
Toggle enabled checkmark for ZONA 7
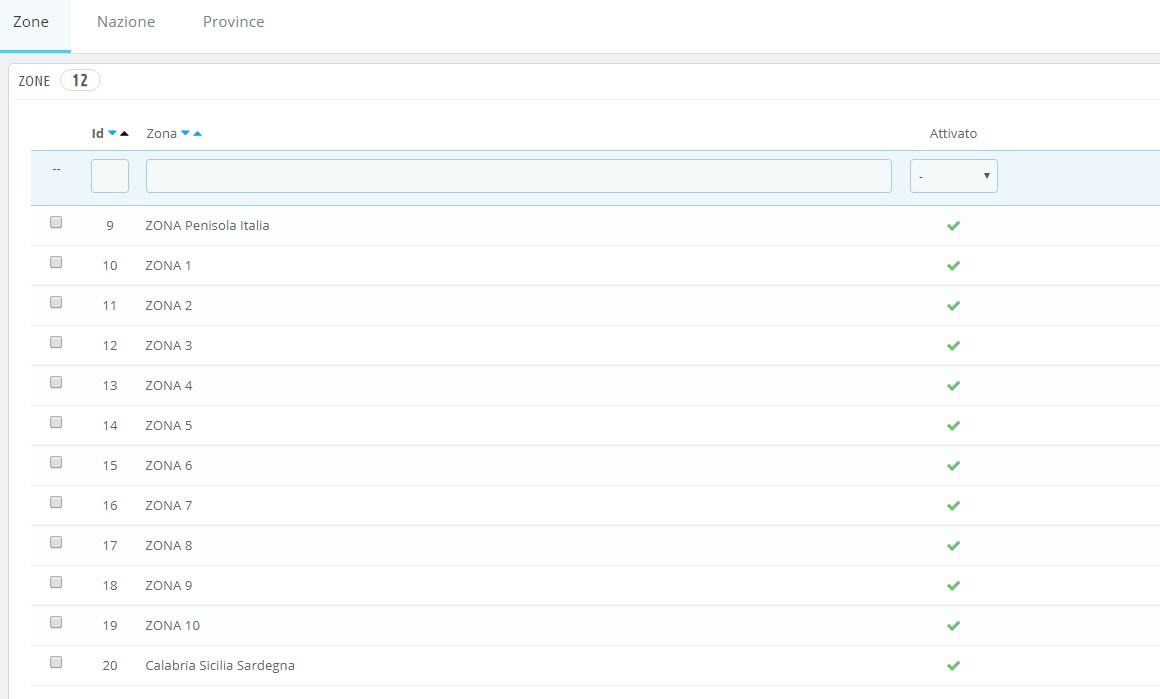point(954,505)
